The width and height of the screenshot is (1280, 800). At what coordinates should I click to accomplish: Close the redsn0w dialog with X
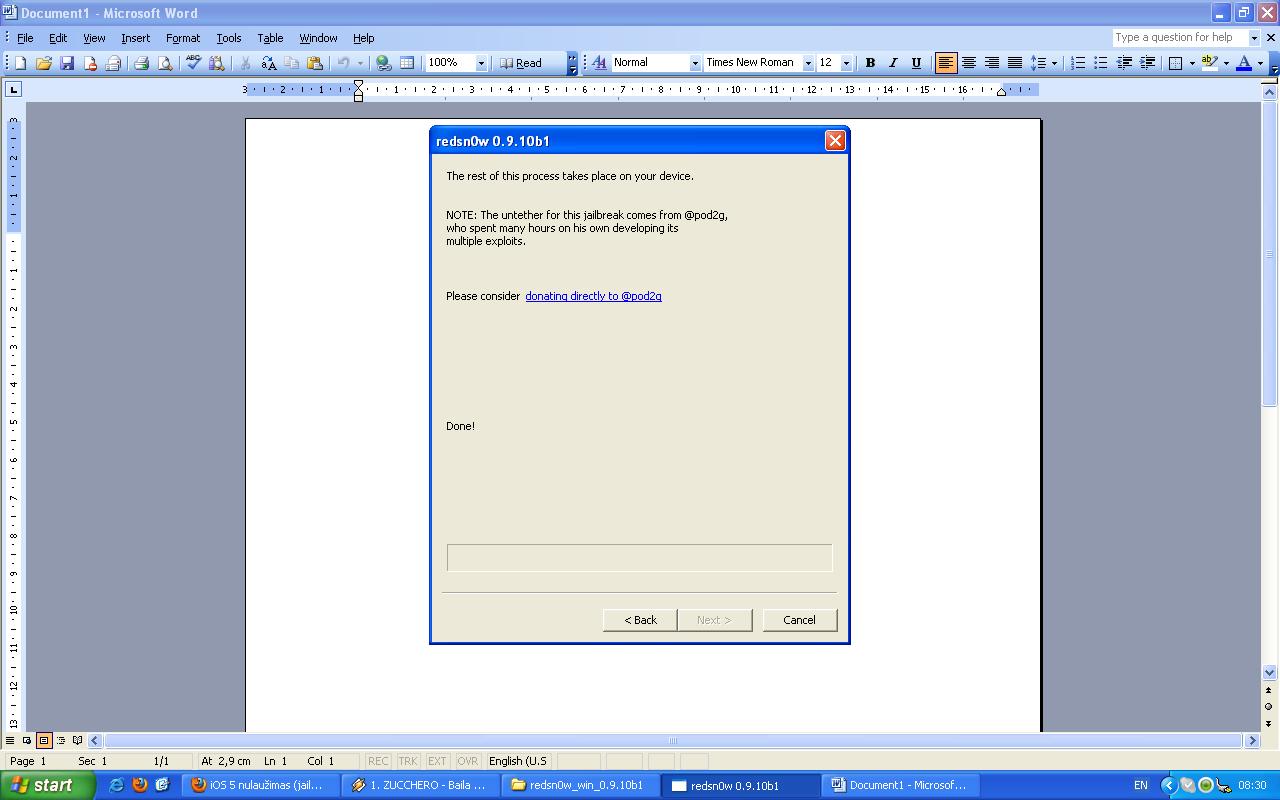pos(835,141)
